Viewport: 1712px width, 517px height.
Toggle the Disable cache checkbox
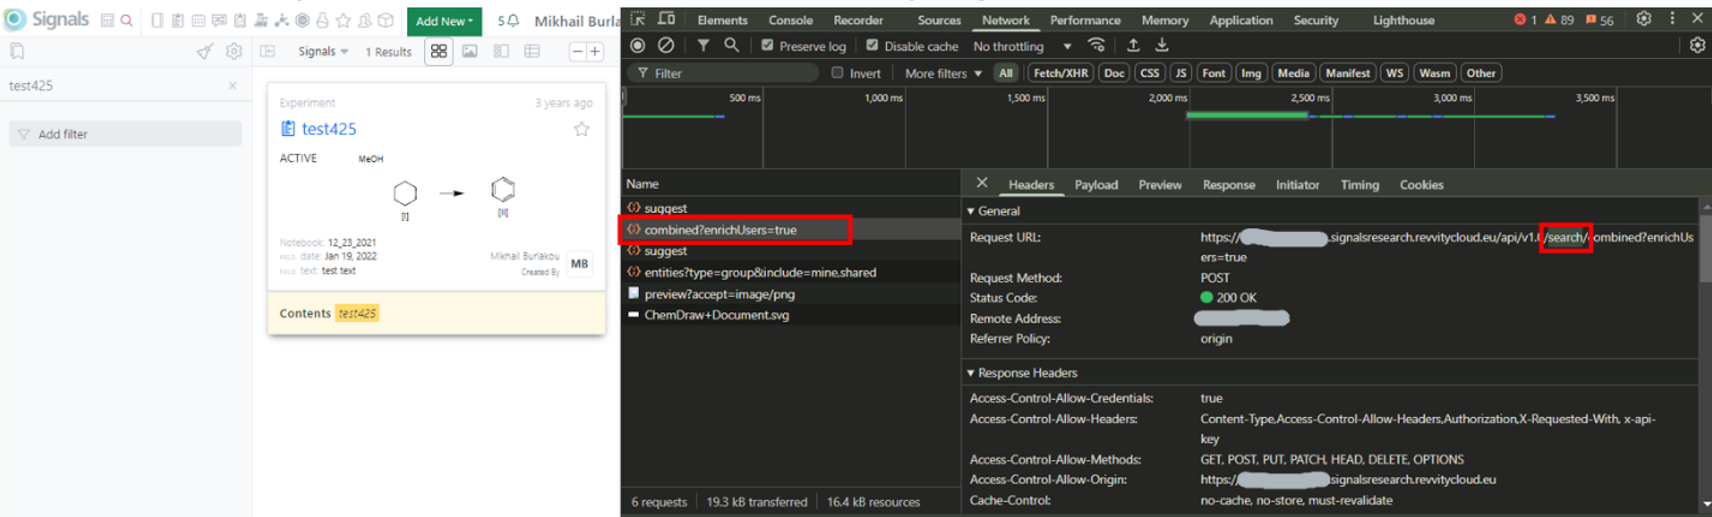[872, 45]
